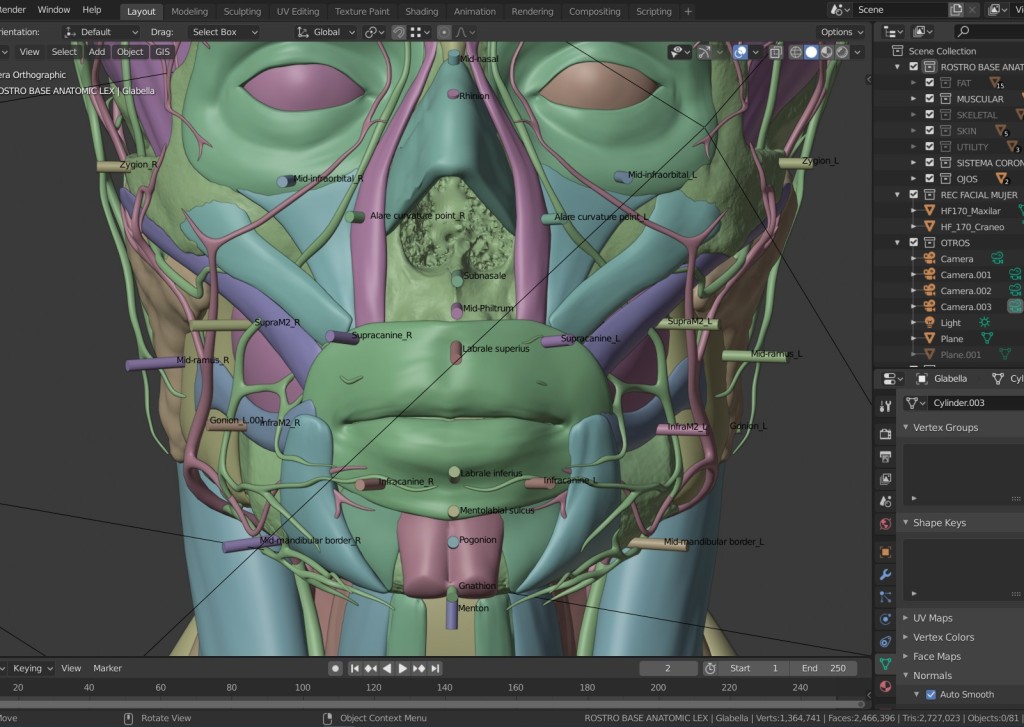Select Wireframe viewport shading mode

pos(796,52)
